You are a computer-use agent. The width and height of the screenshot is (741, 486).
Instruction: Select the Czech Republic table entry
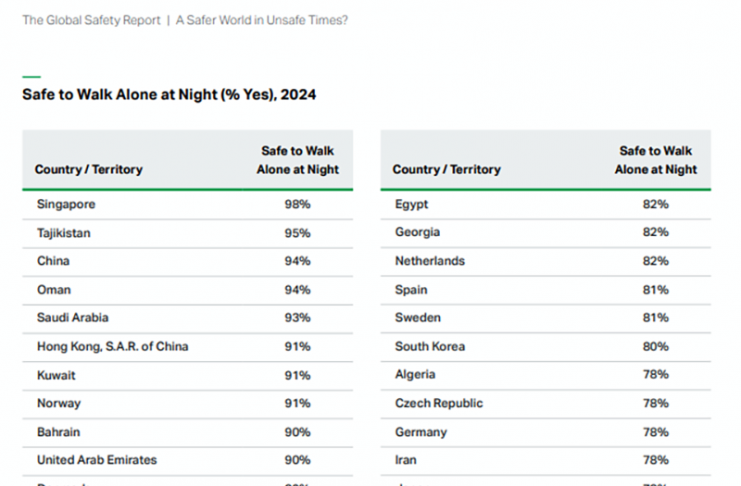tap(439, 403)
